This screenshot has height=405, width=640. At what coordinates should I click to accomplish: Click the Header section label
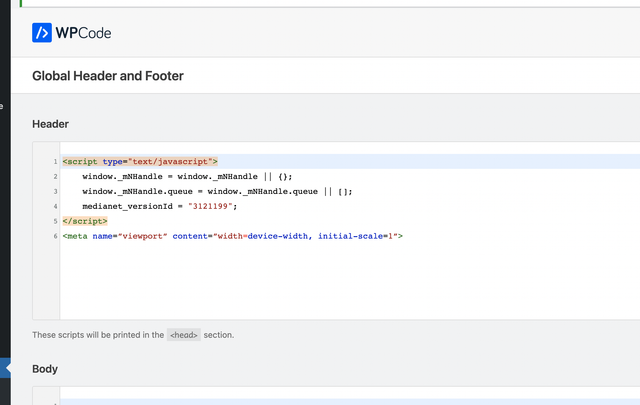tap(50, 124)
